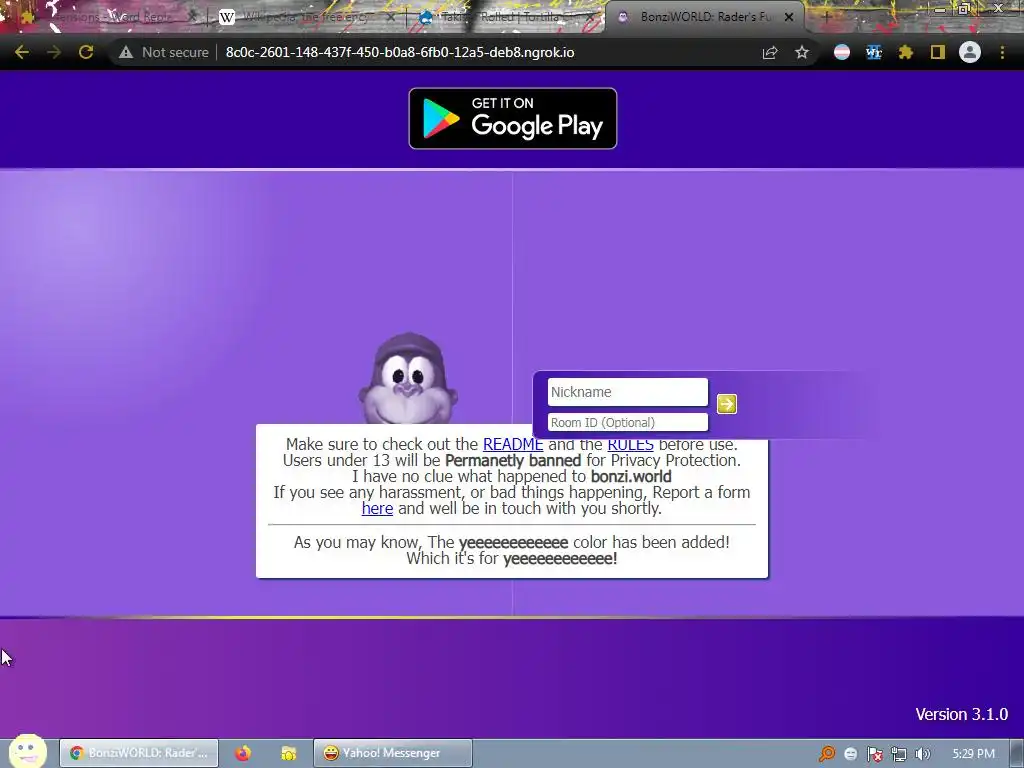The height and width of the screenshot is (768, 1024).
Task: Open the RULES link
Action: 630,445
